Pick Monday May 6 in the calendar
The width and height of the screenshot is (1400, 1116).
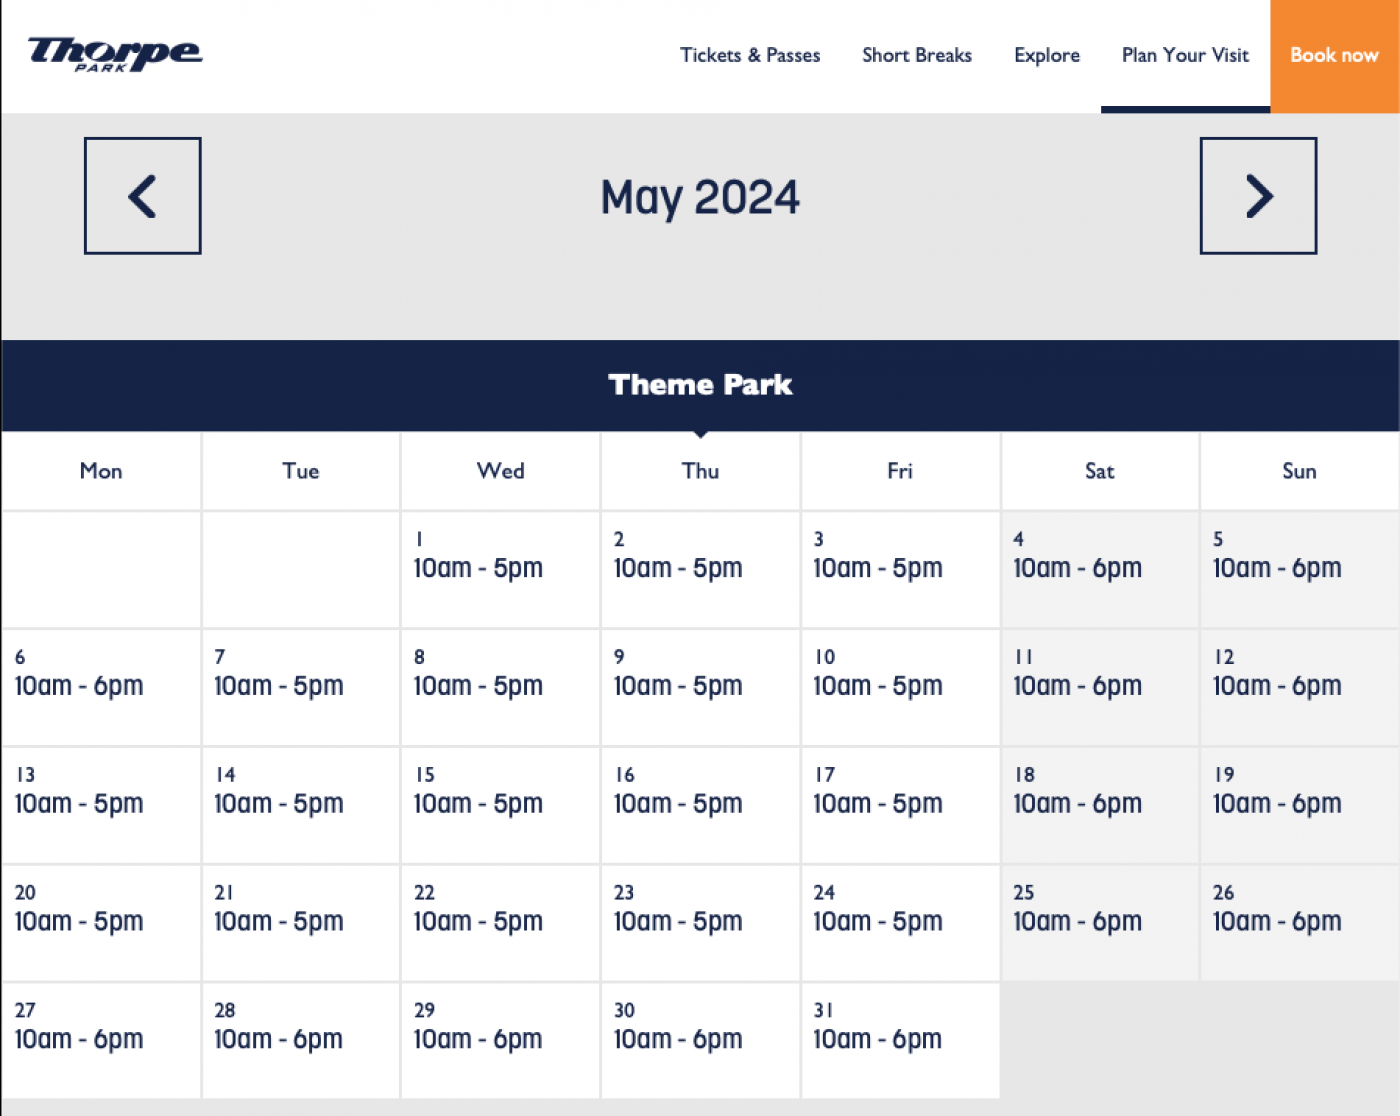101,687
